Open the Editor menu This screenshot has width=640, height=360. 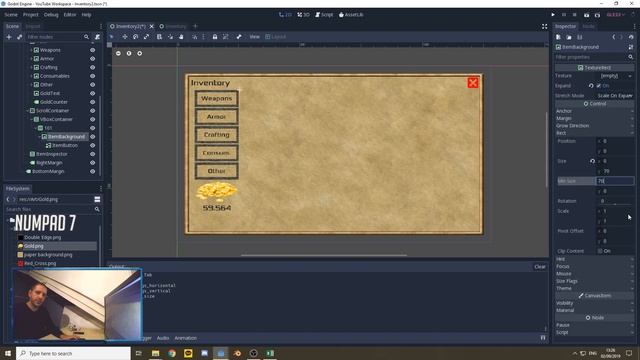(x=70, y=15)
